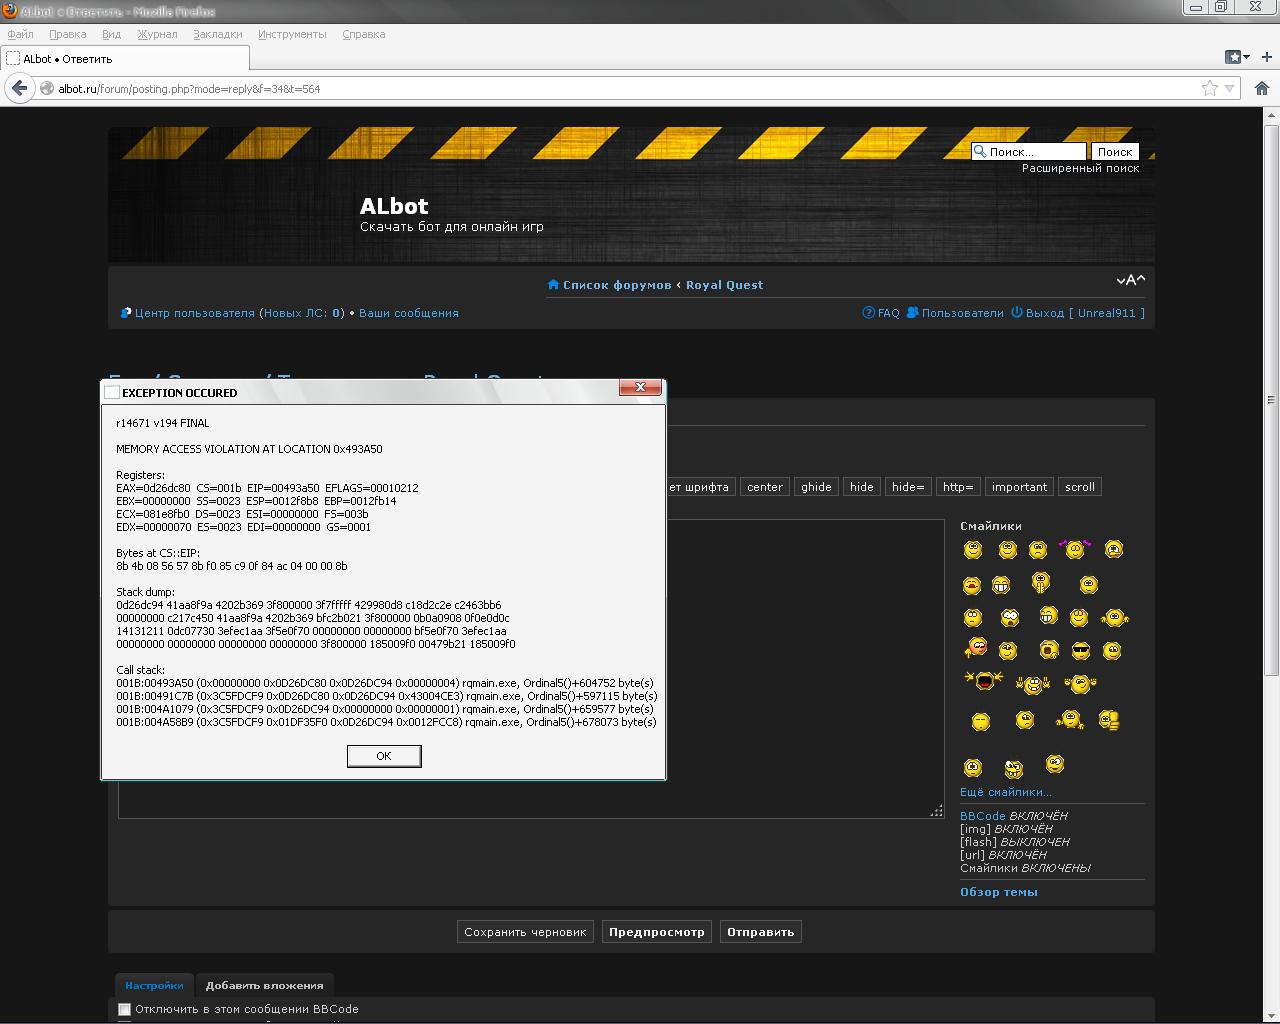Insert the center BBCode tag
1280x1024 pixels.
pos(765,487)
